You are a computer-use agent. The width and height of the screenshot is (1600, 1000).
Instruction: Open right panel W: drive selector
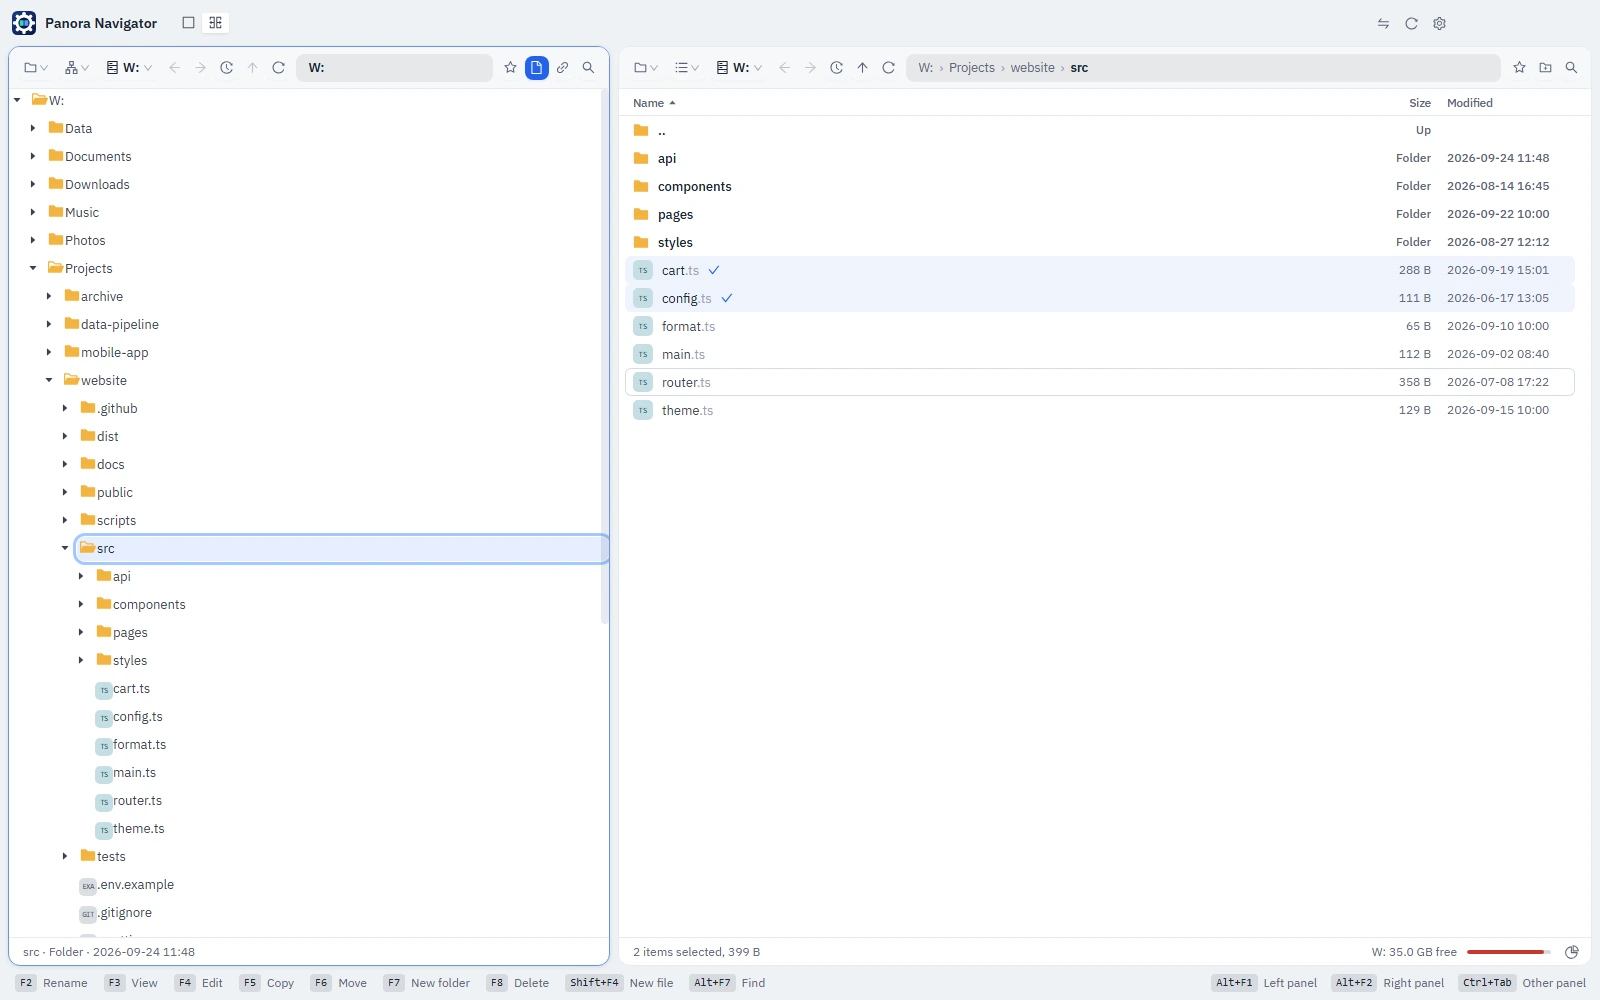click(x=739, y=68)
